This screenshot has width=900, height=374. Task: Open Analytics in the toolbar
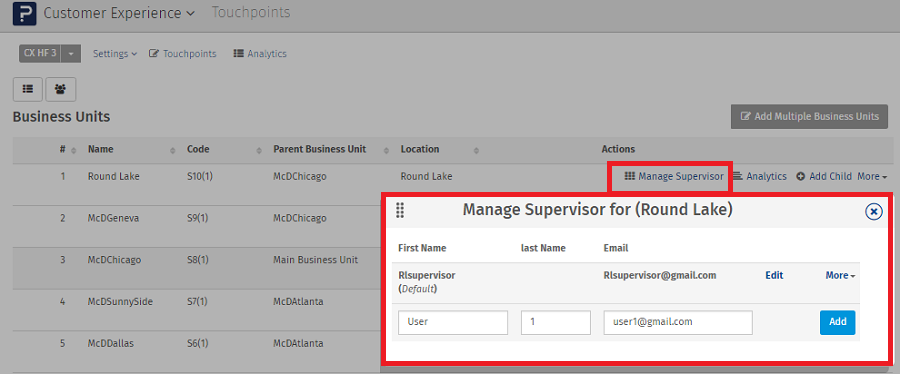click(260, 53)
